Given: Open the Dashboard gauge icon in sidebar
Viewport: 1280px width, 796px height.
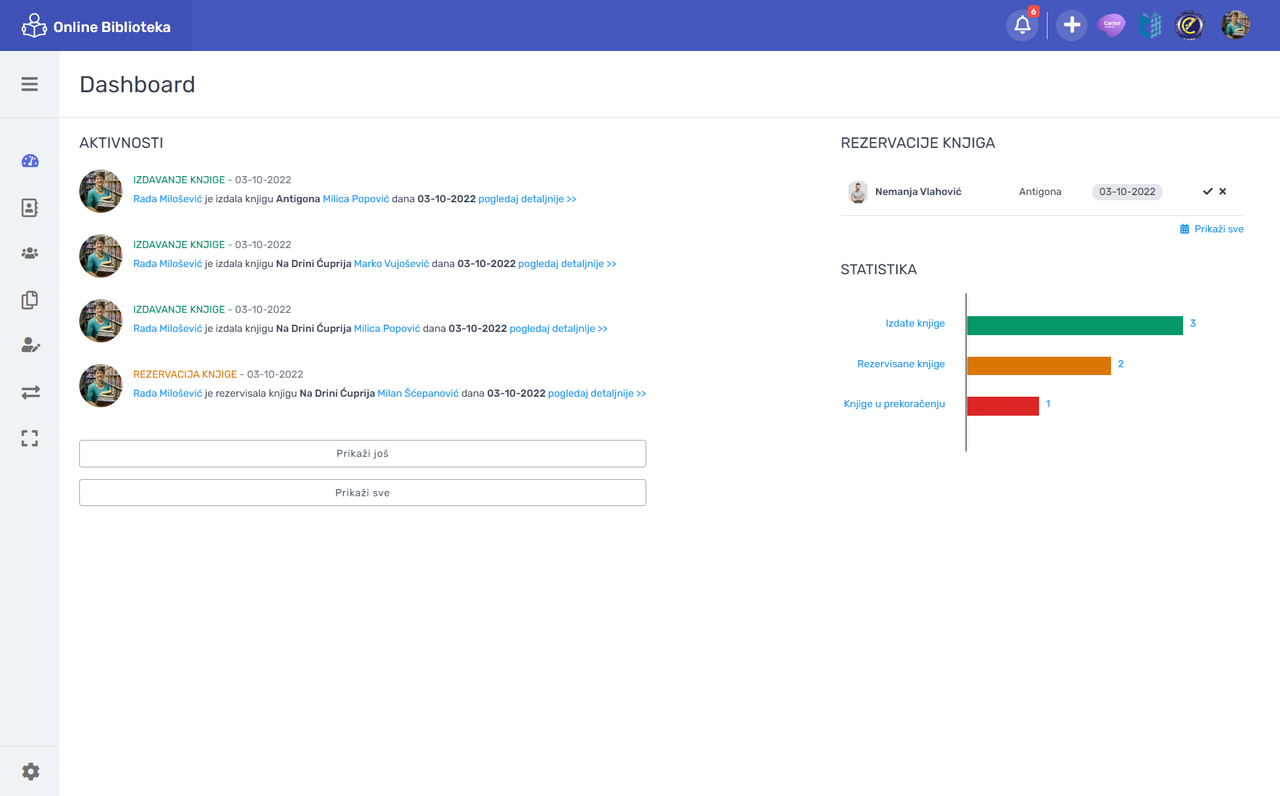Looking at the screenshot, I should tap(30, 160).
